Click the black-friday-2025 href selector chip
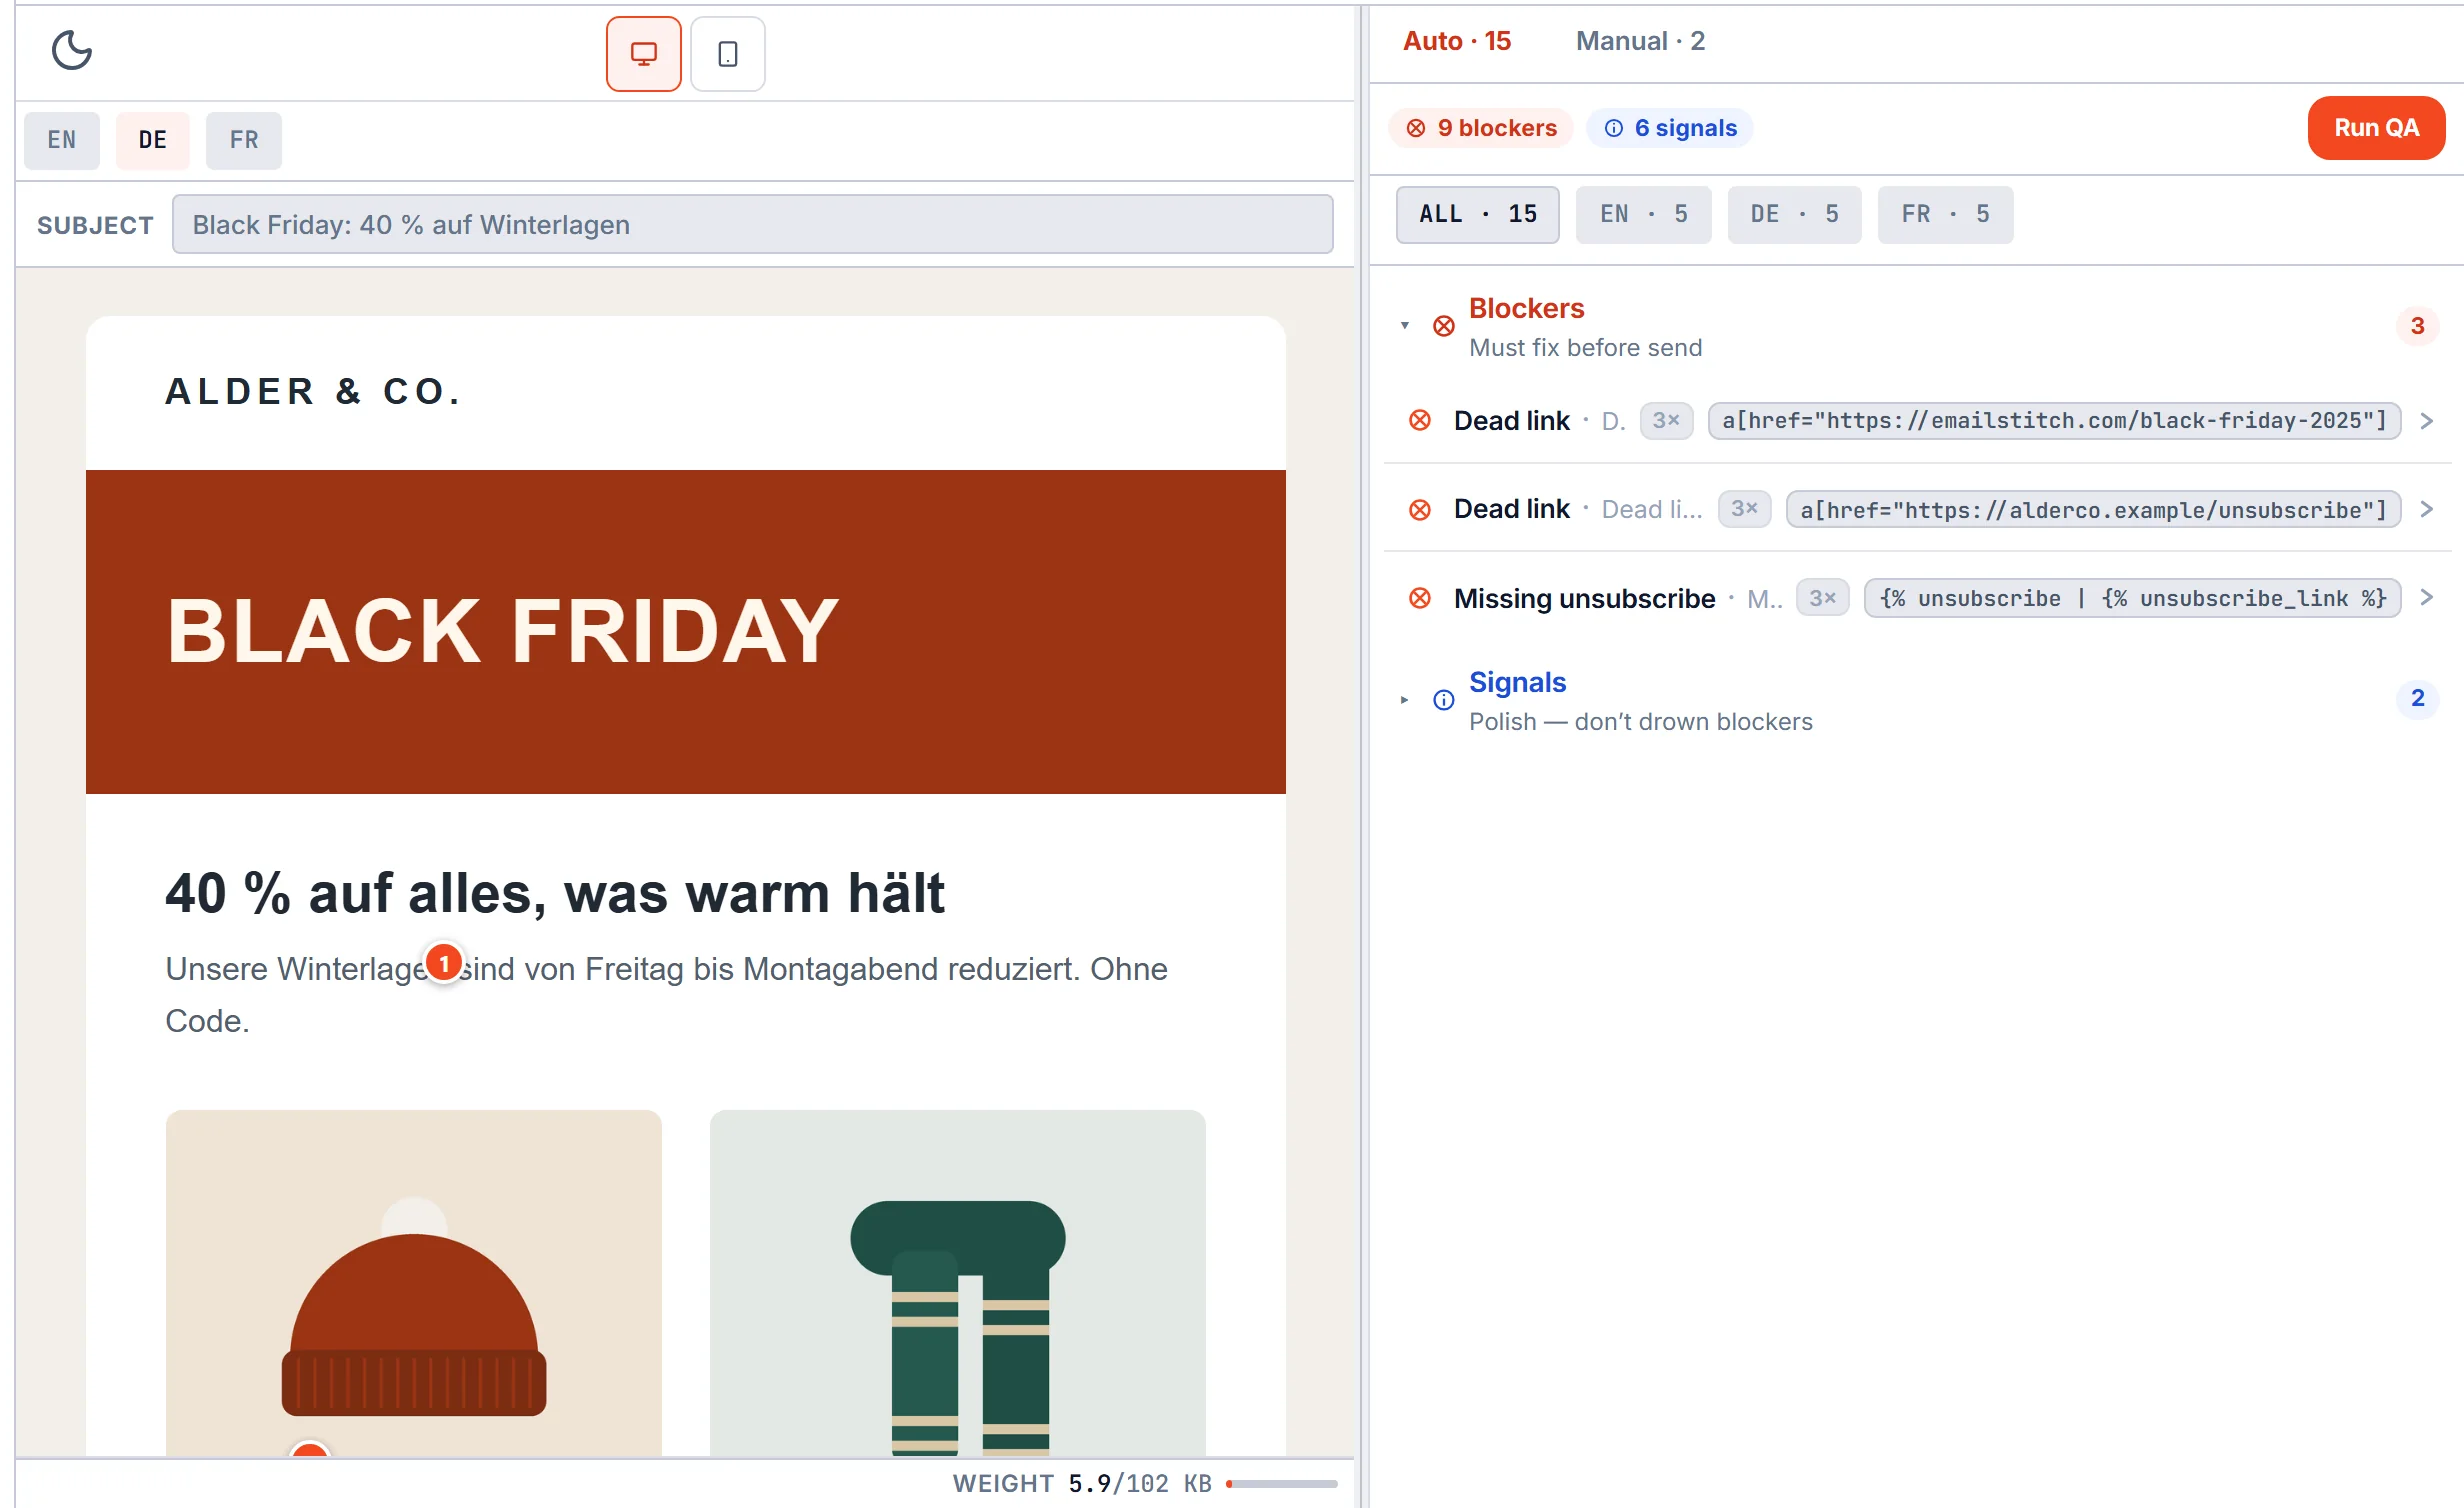The height and width of the screenshot is (1508, 2464). tap(2054, 421)
